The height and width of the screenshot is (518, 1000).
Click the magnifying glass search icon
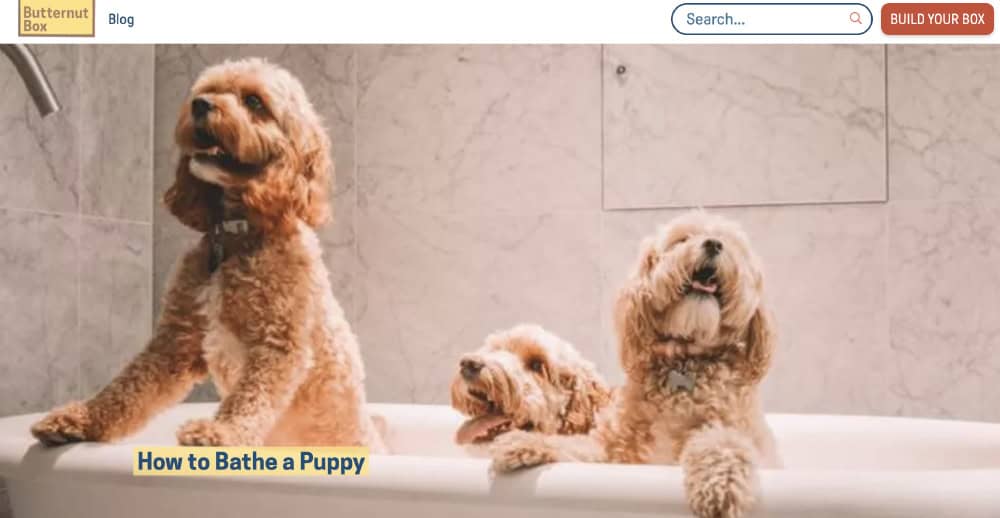(855, 18)
